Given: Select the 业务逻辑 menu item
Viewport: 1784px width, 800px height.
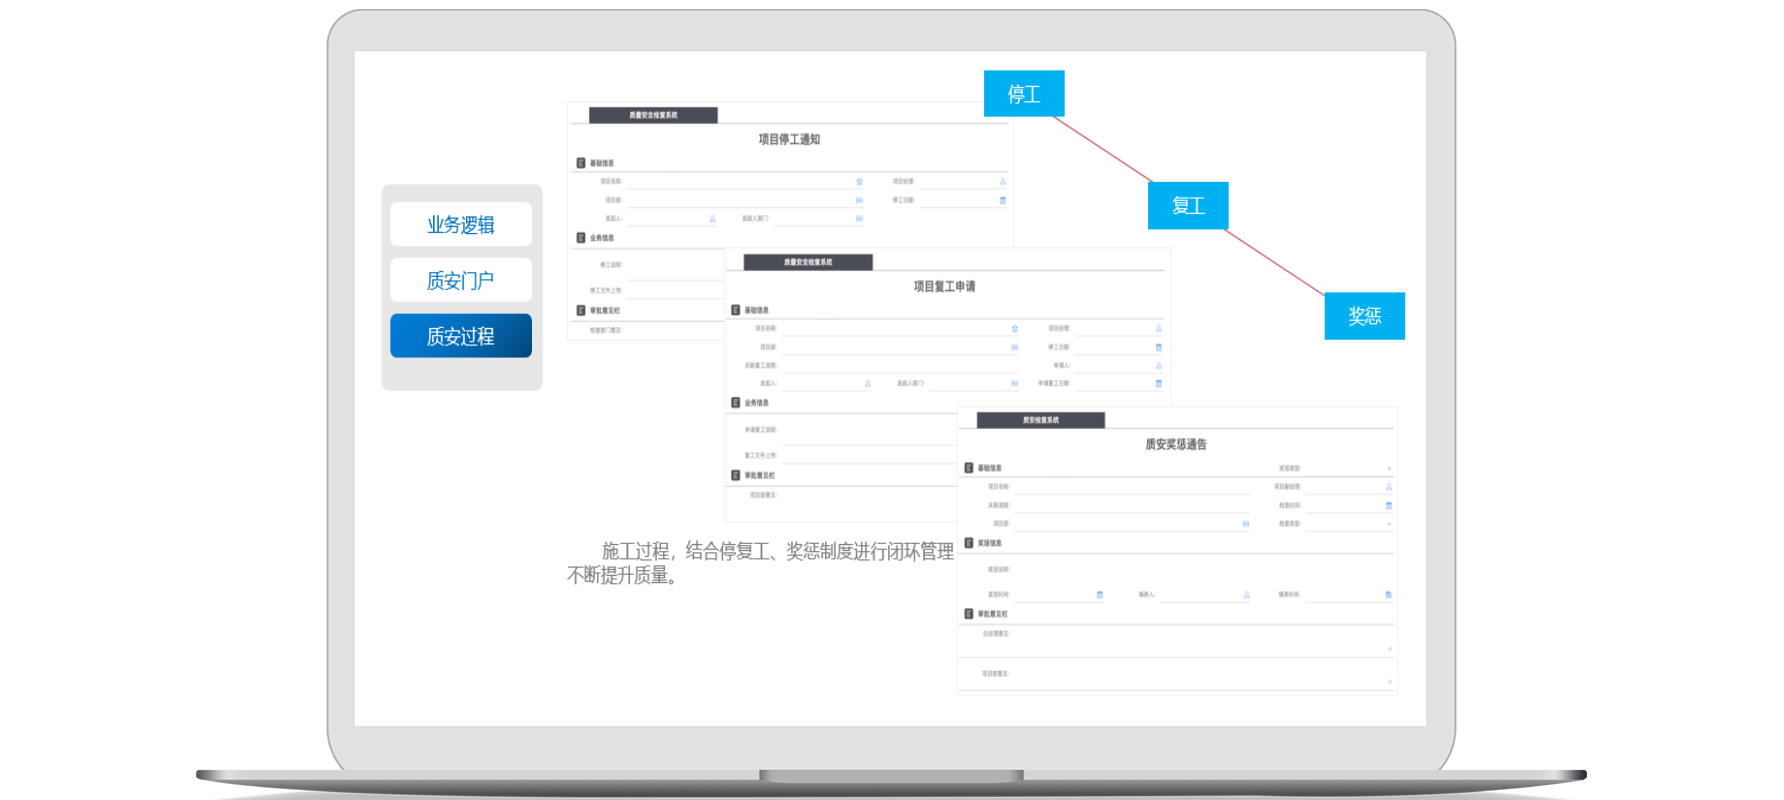Looking at the screenshot, I should 461,225.
